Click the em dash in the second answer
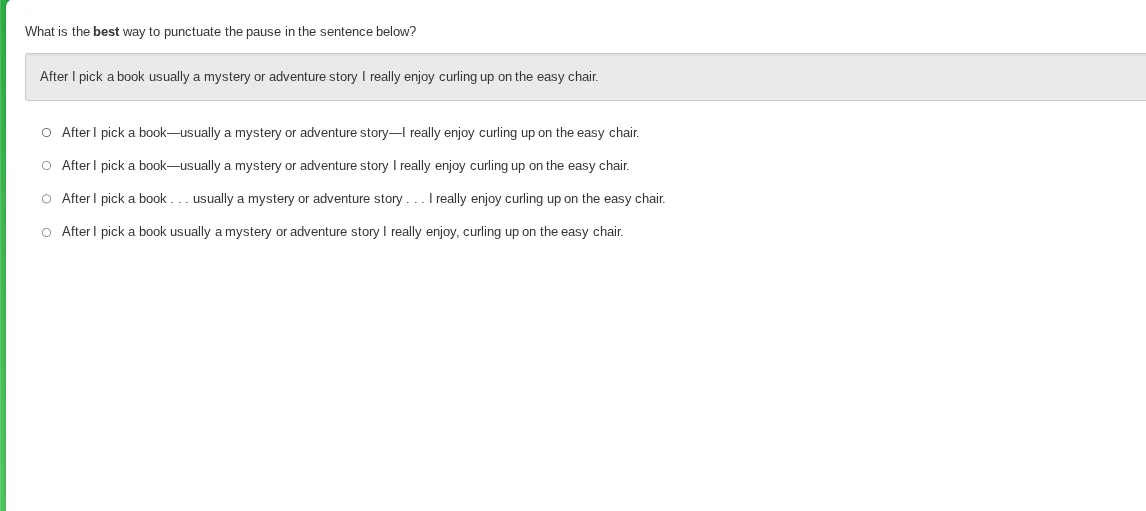 [173, 166]
